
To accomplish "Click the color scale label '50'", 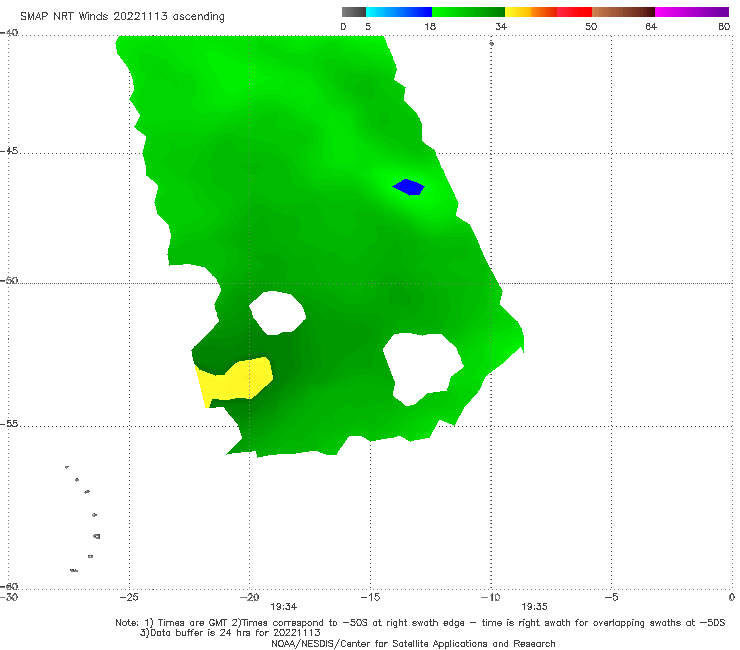I will coord(591,27).
